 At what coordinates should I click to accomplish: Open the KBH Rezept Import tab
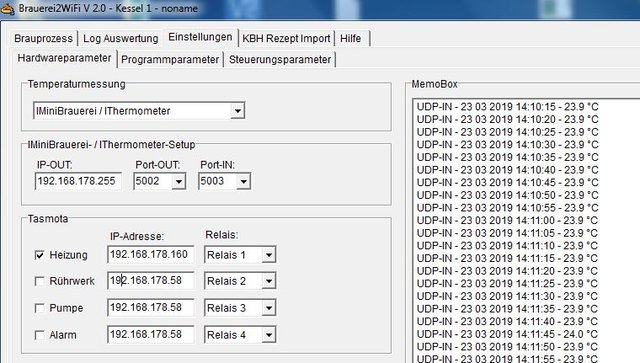point(286,39)
